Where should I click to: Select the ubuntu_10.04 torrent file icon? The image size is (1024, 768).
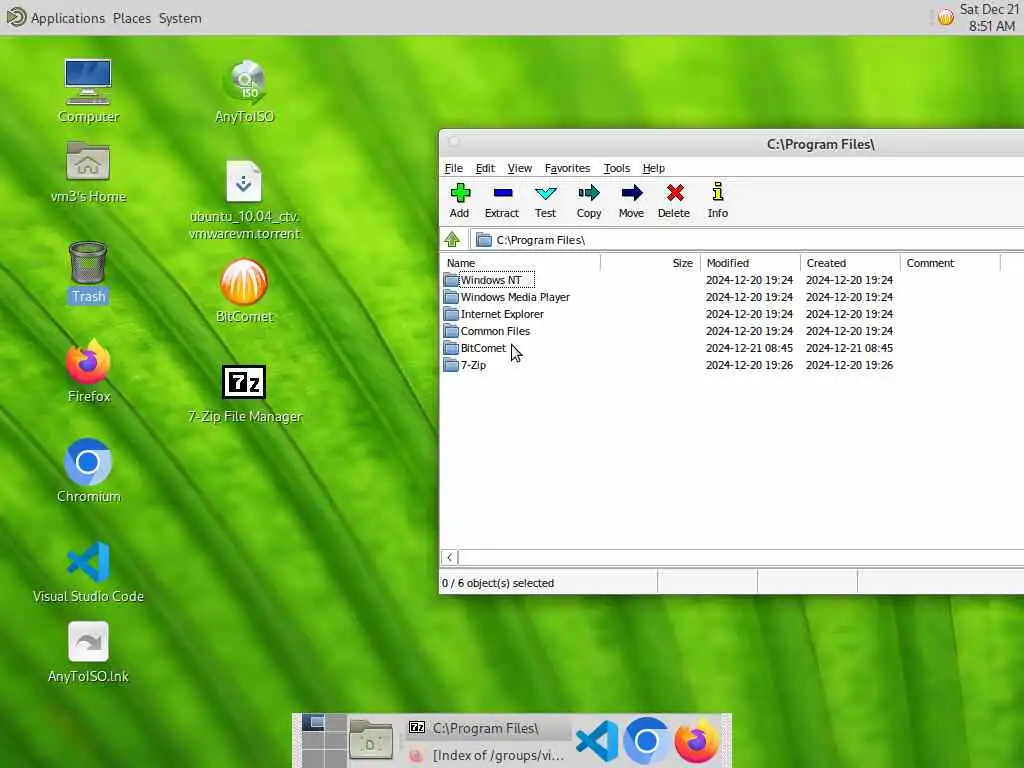[x=245, y=200]
